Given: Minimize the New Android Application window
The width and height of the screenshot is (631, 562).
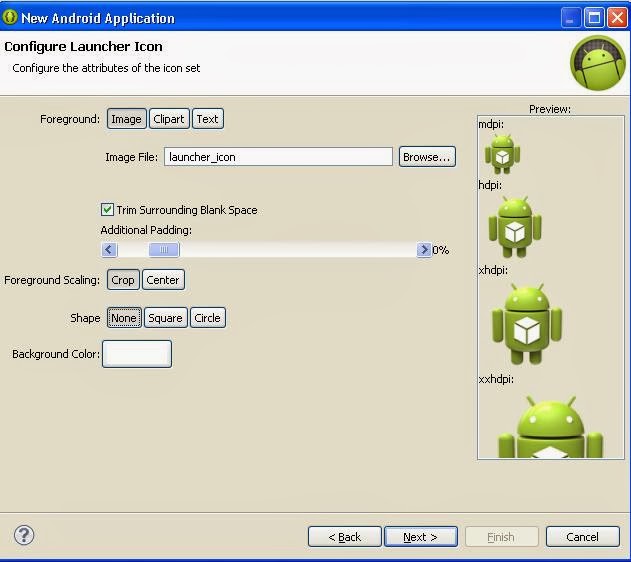Looking at the screenshot, I should point(570,18).
